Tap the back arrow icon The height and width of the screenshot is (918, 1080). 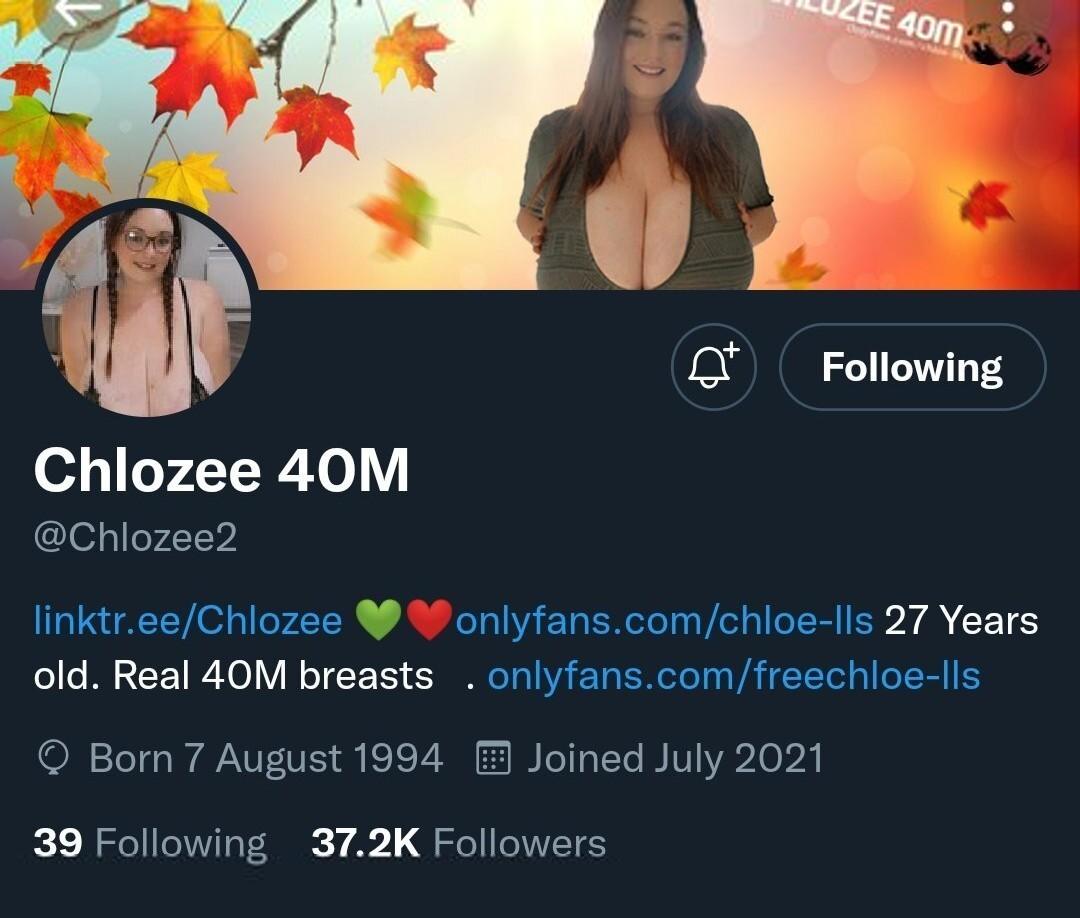77,14
